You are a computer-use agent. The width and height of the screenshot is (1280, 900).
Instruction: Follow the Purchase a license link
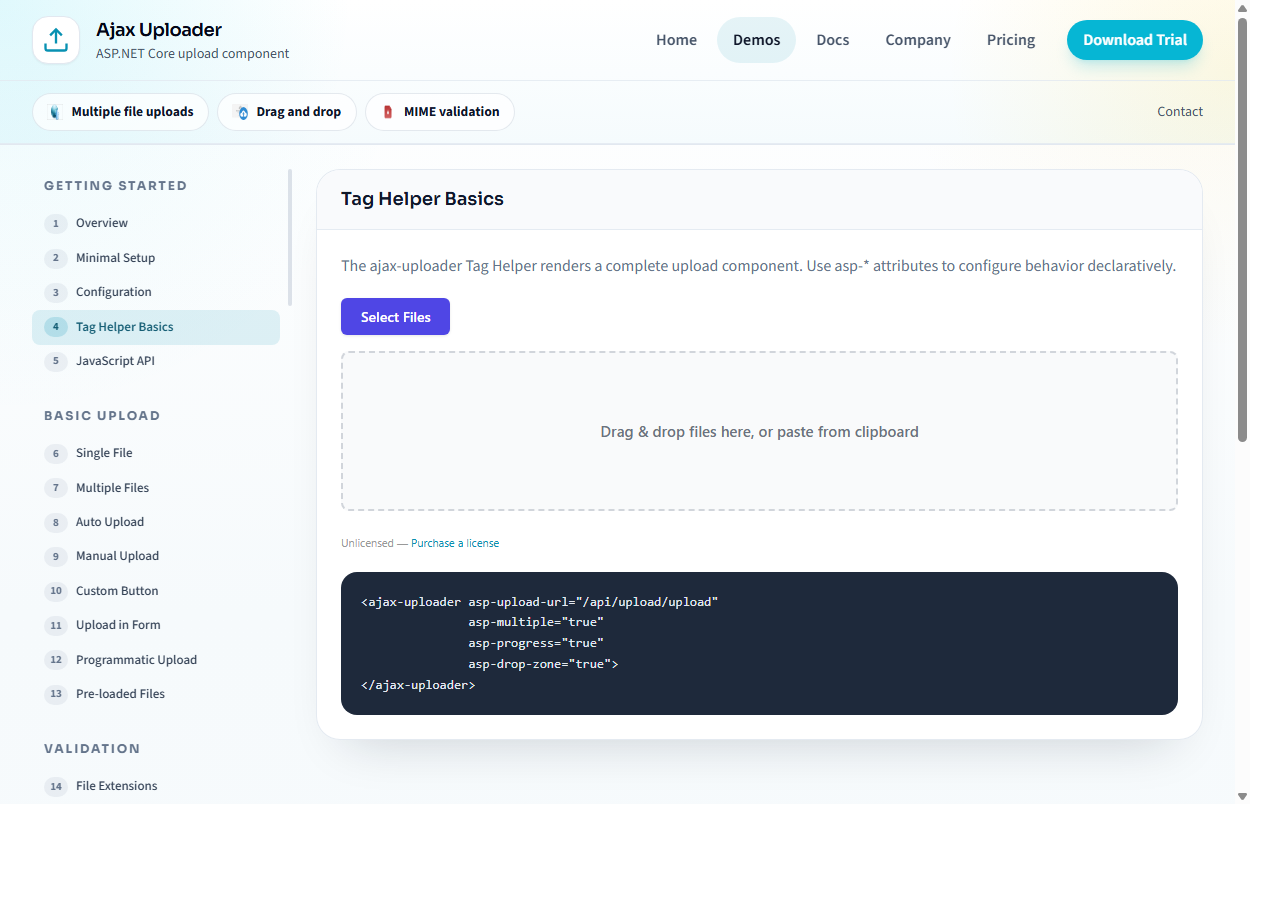455,543
